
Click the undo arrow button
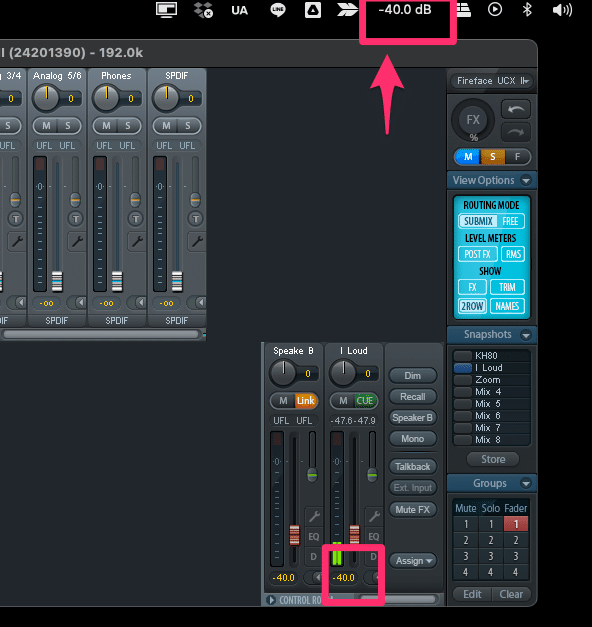(x=516, y=109)
